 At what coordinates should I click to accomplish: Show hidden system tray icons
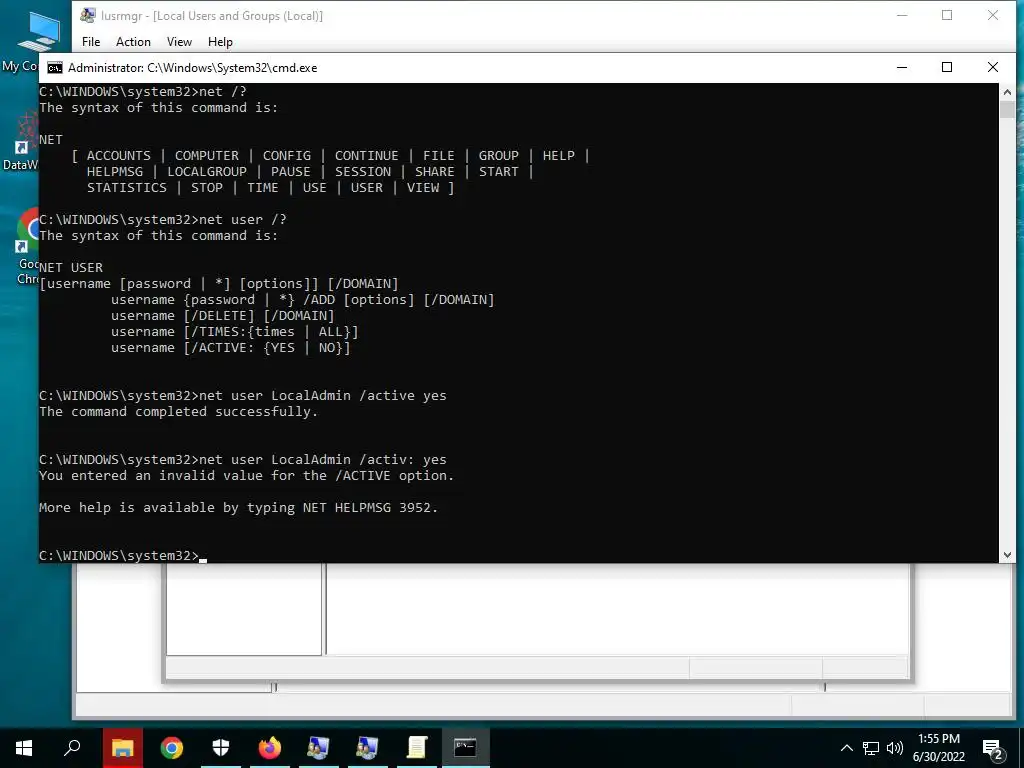click(846, 748)
